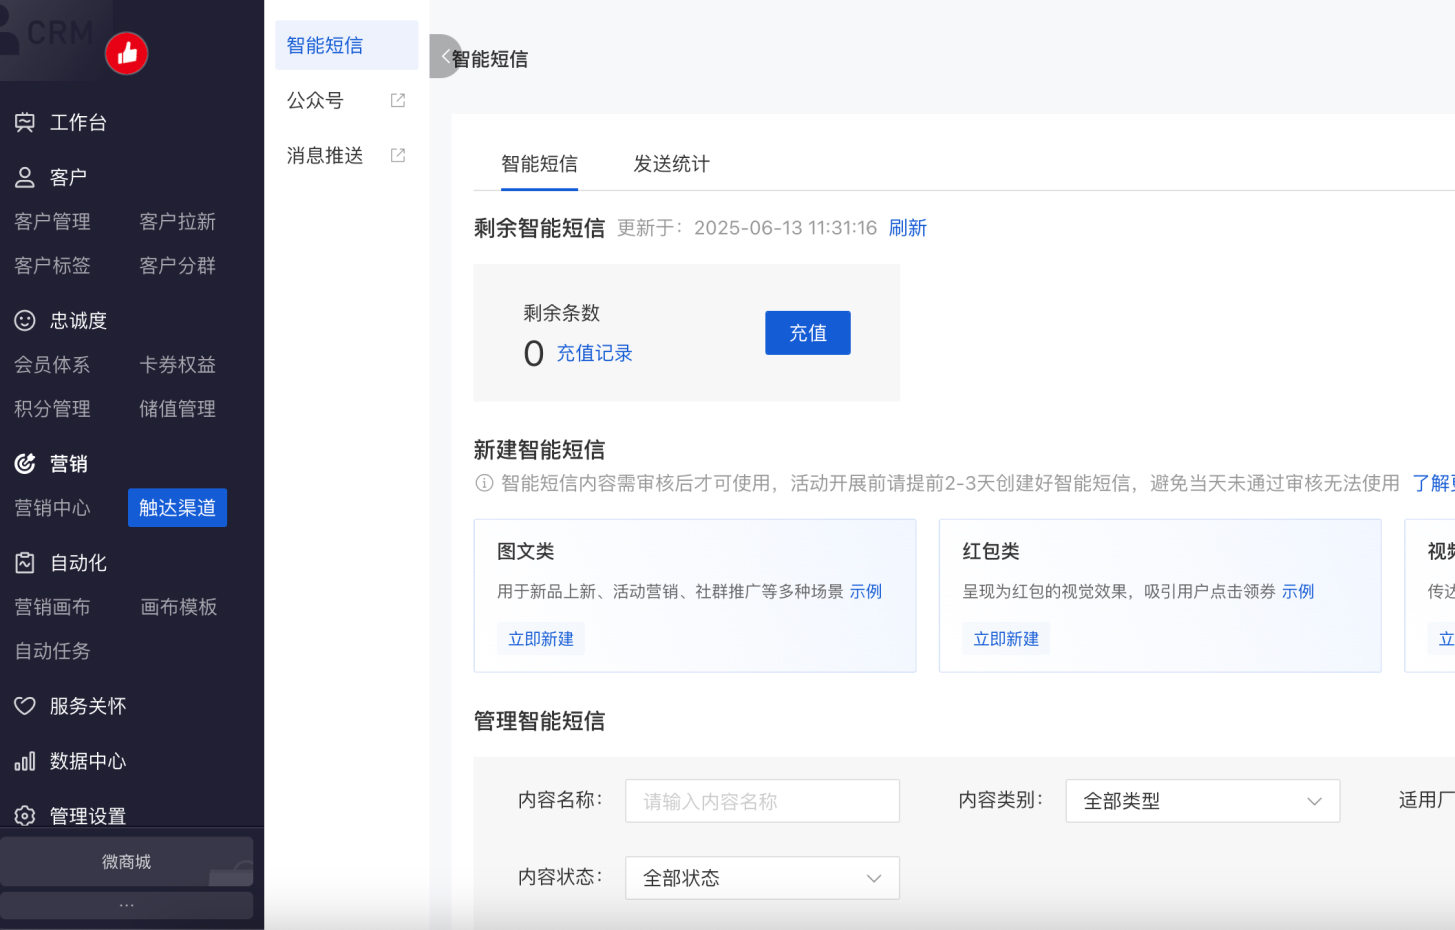
Task: Click 刷新 to refresh remaining SMS count
Action: pyautogui.click(x=908, y=228)
